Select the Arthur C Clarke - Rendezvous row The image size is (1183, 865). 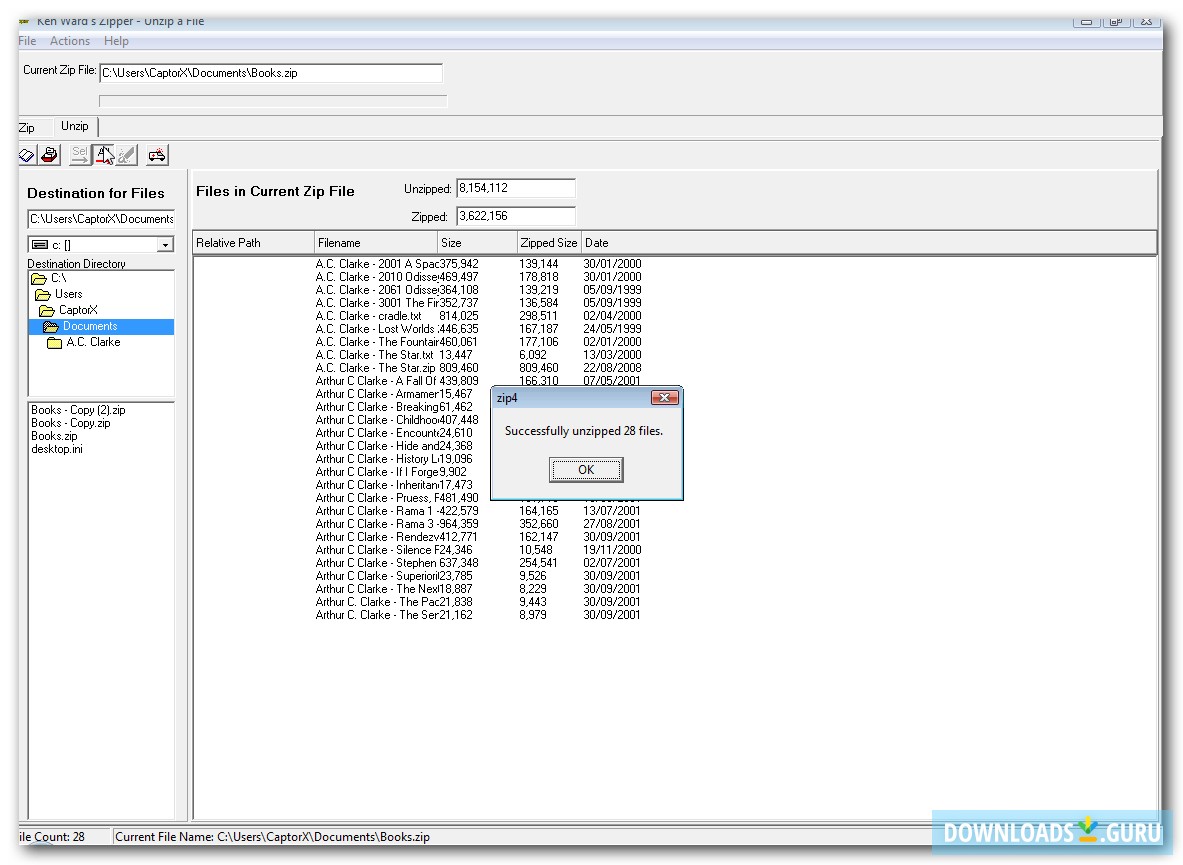(x=478, y=537)
